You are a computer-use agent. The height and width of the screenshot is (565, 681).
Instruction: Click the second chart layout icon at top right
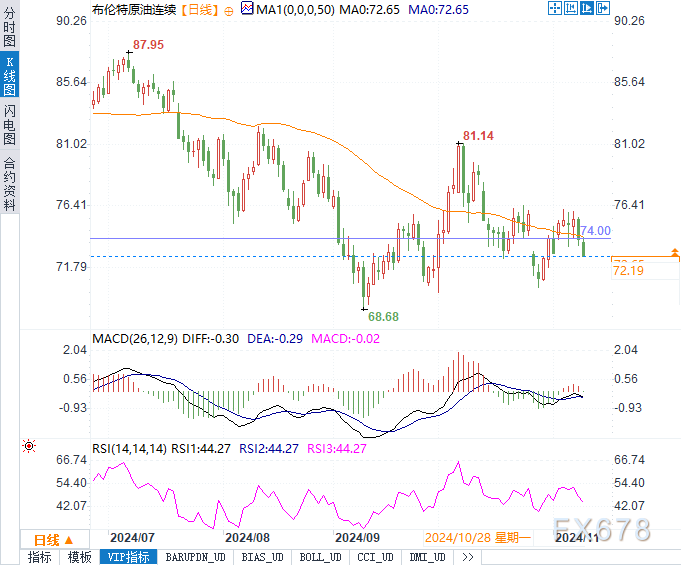(x=572, y=8)
